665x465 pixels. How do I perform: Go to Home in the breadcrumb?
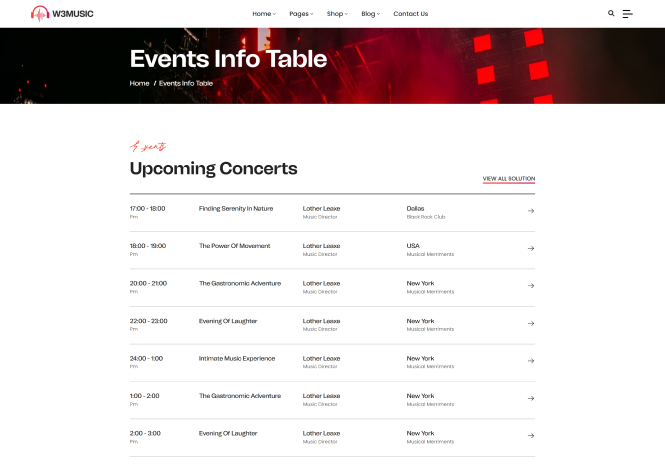(139, 83)
